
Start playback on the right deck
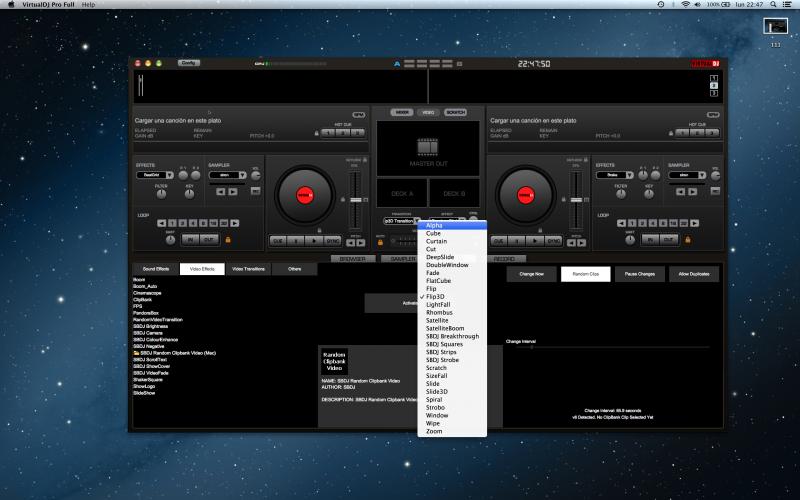tap(535, 241)
